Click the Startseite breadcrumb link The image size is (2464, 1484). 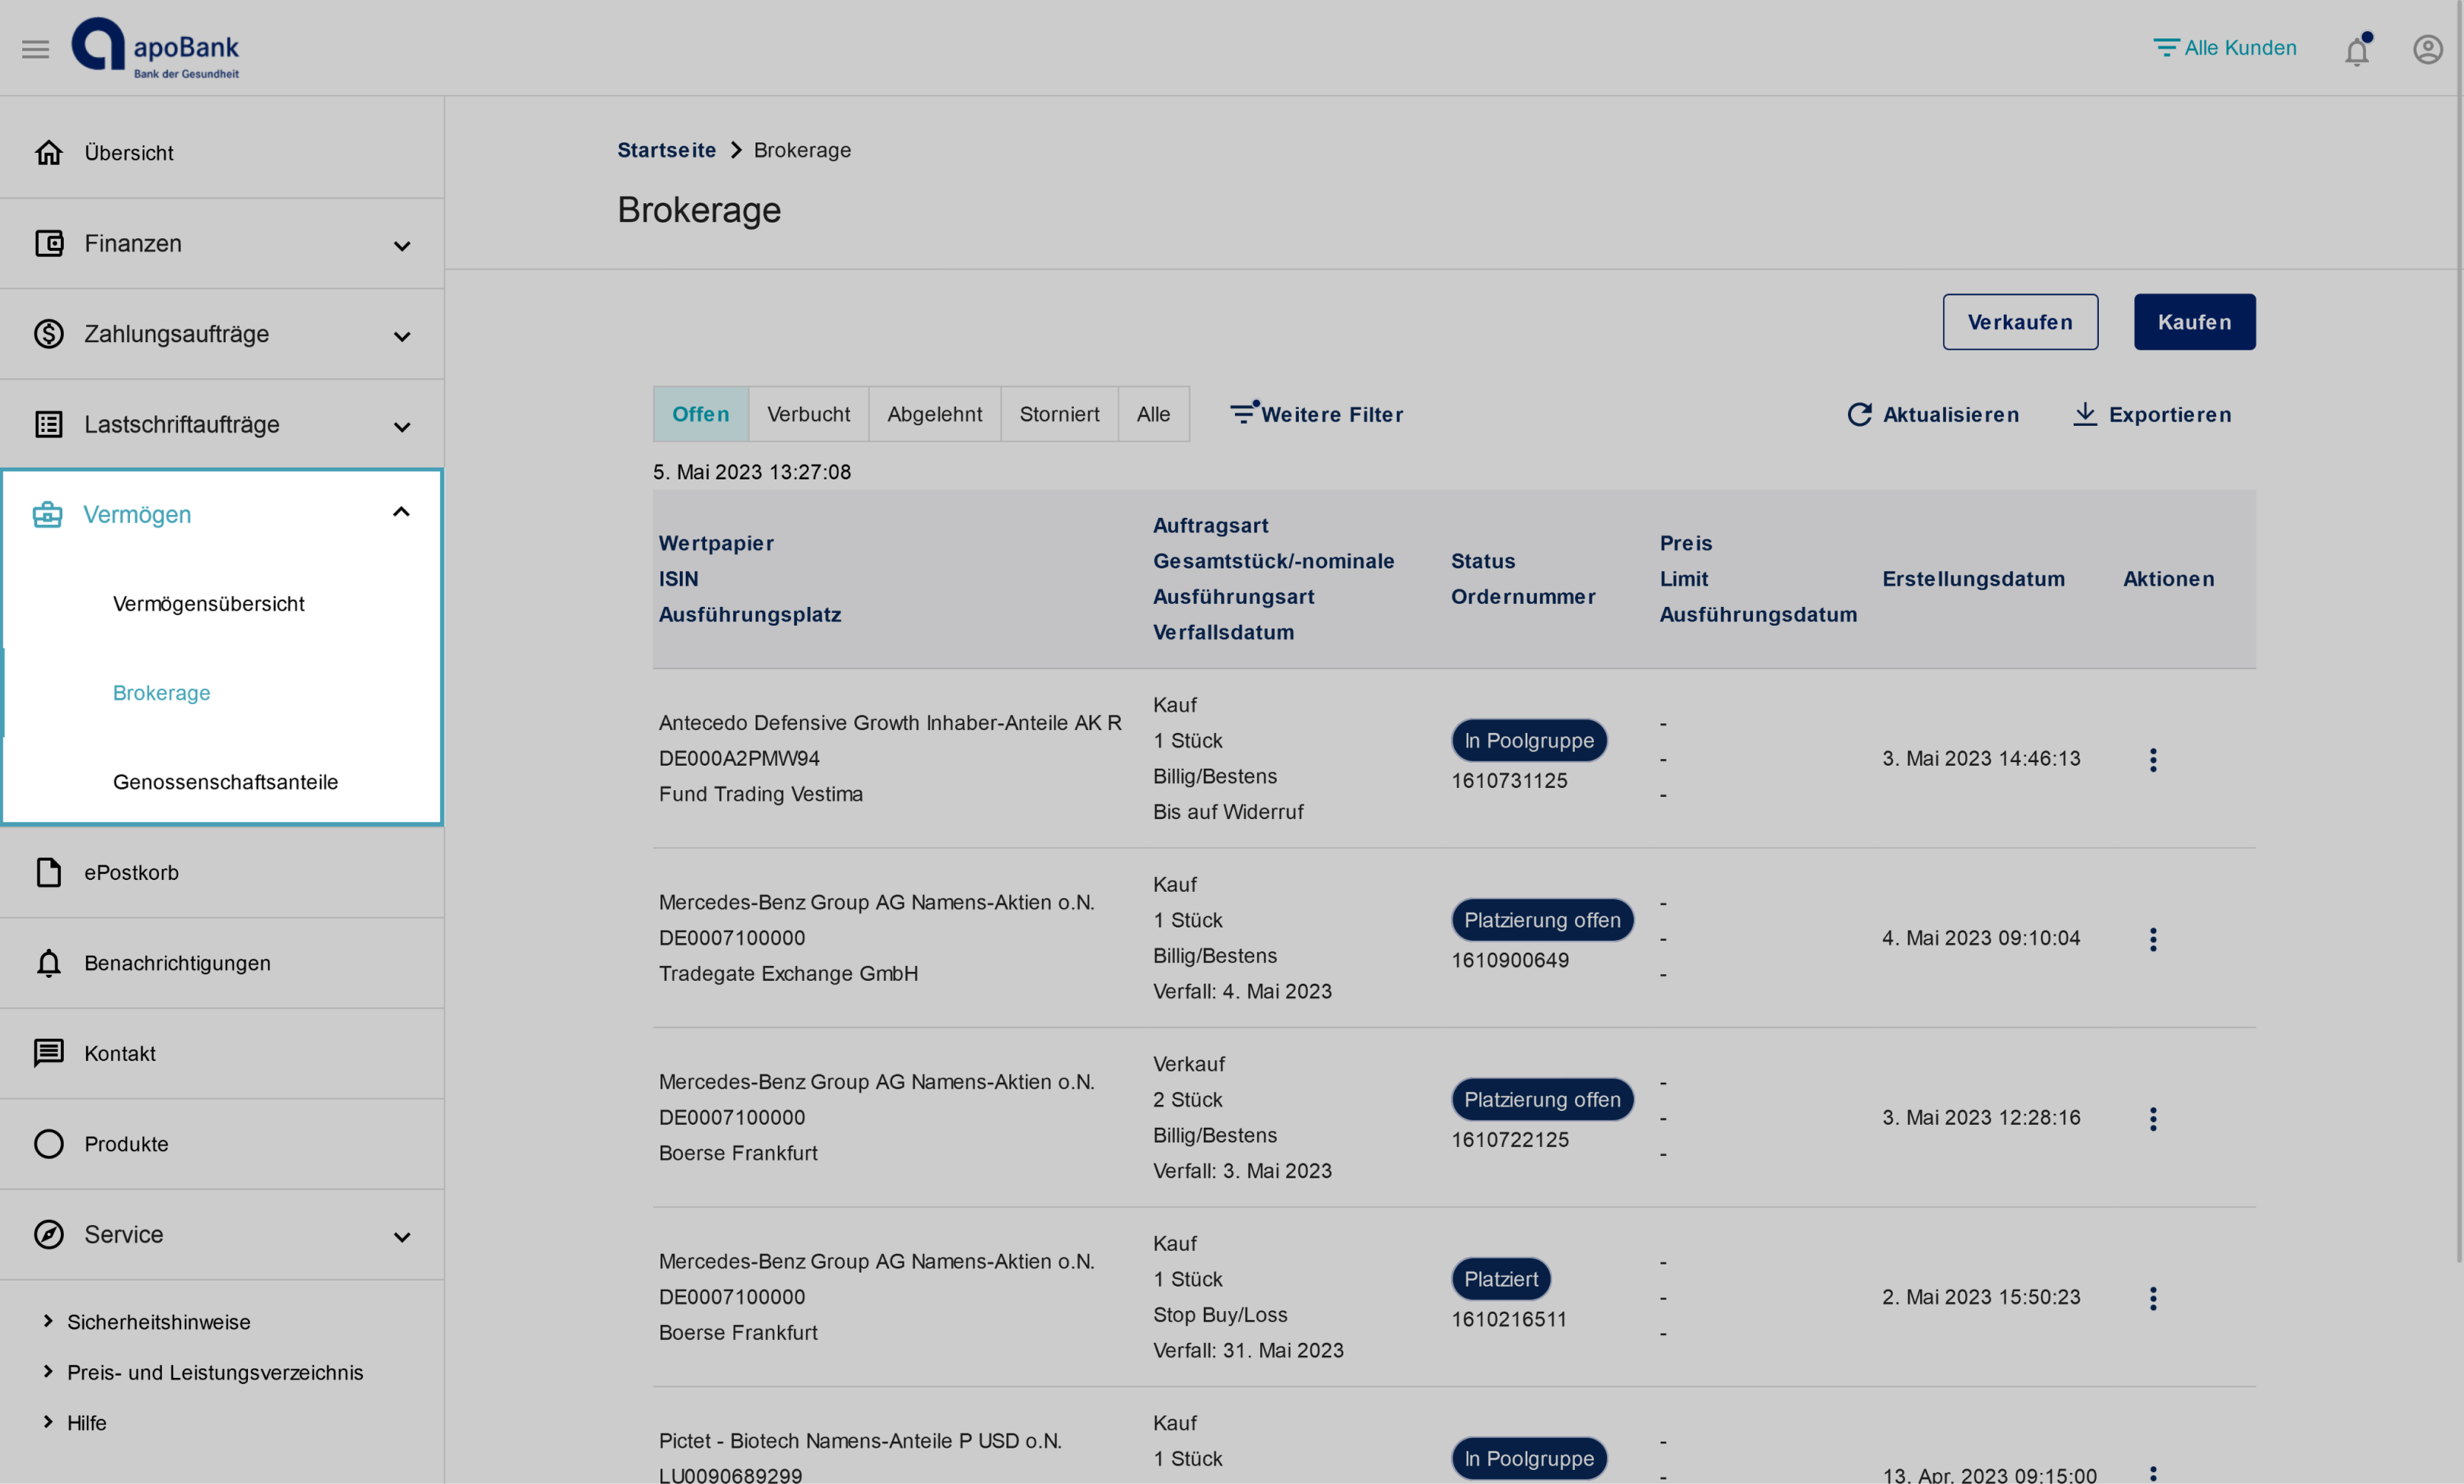(x=666, y=150)
